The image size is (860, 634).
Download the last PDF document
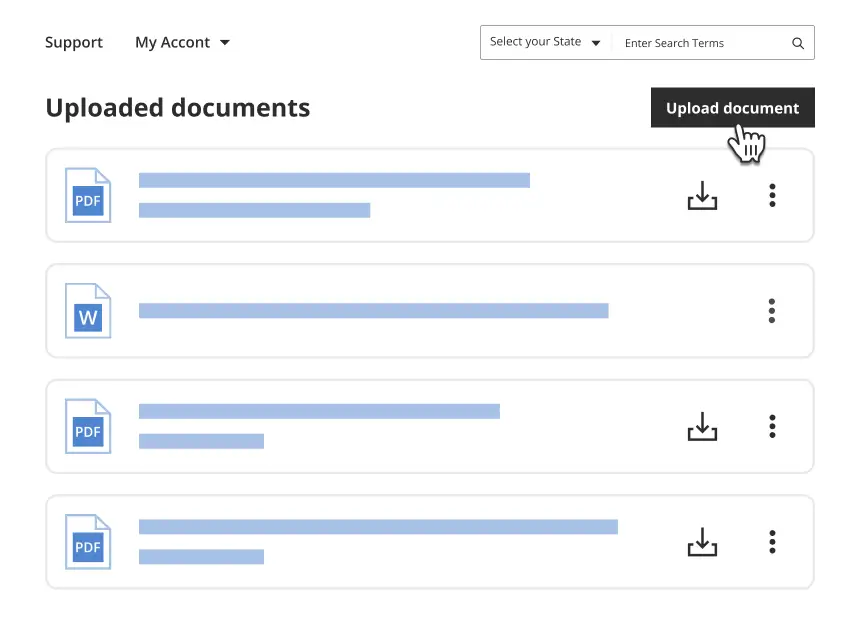pos(702,542)
